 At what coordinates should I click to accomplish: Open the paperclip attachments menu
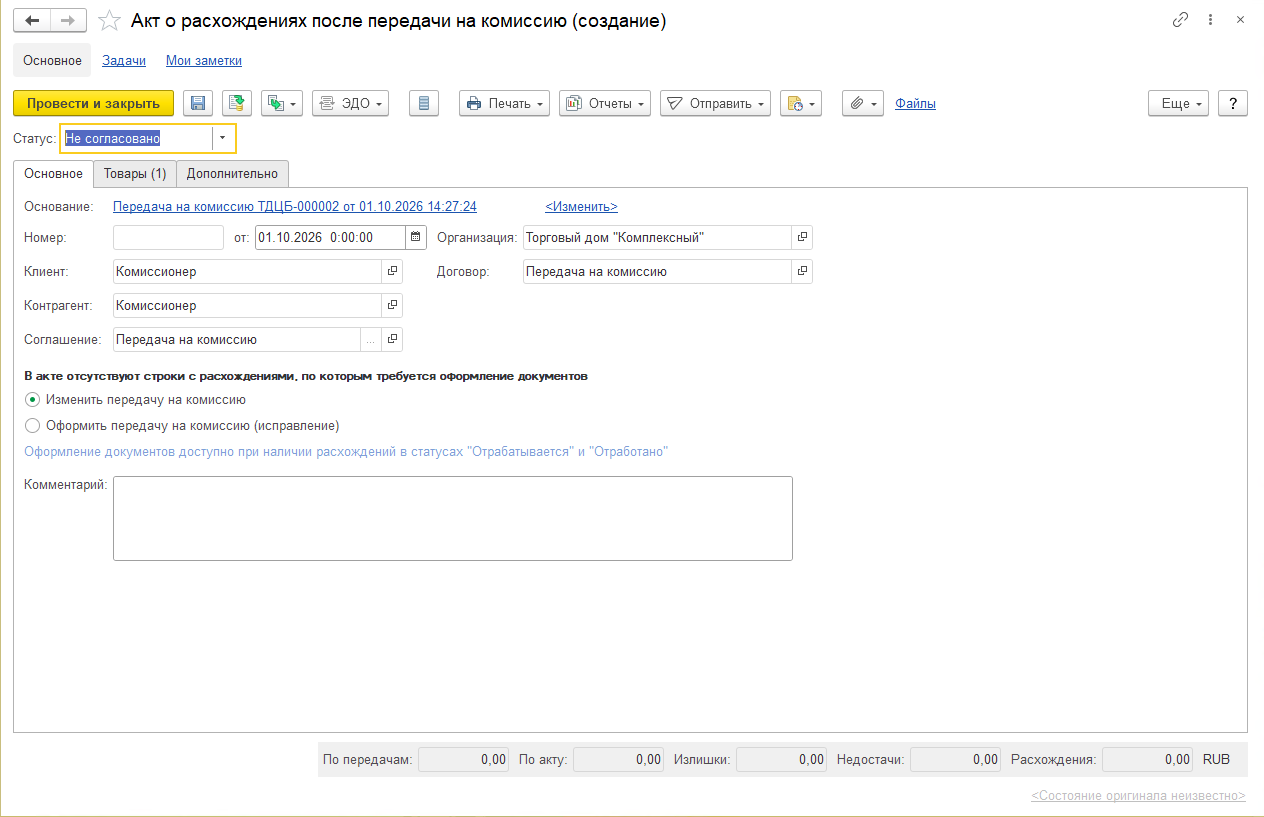coord(863,103)
